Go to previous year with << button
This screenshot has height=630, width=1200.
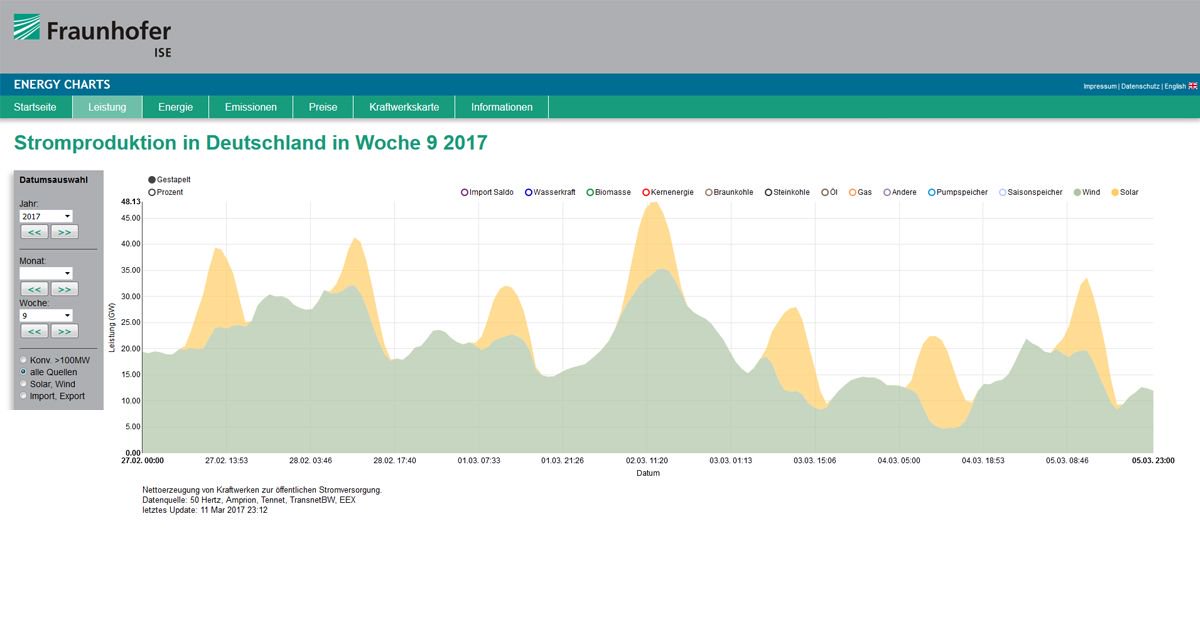coord(34,232)
